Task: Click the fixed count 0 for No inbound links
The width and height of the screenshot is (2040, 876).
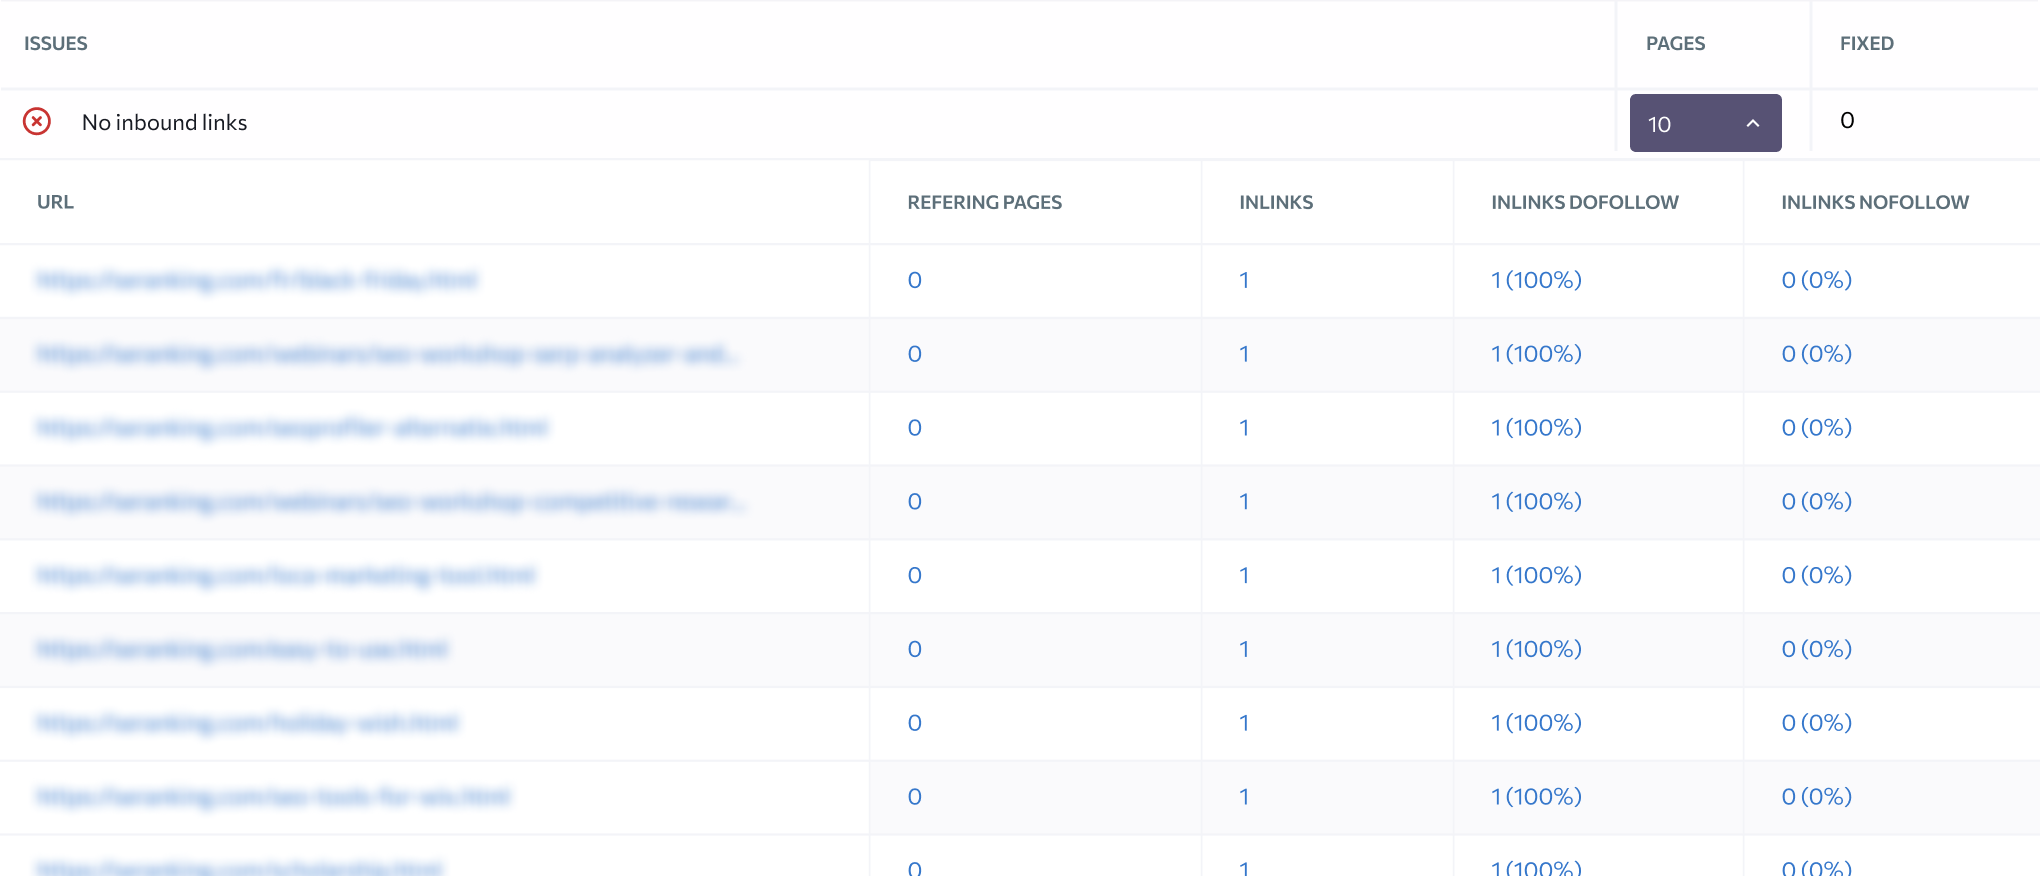Action: point(1847,120)
